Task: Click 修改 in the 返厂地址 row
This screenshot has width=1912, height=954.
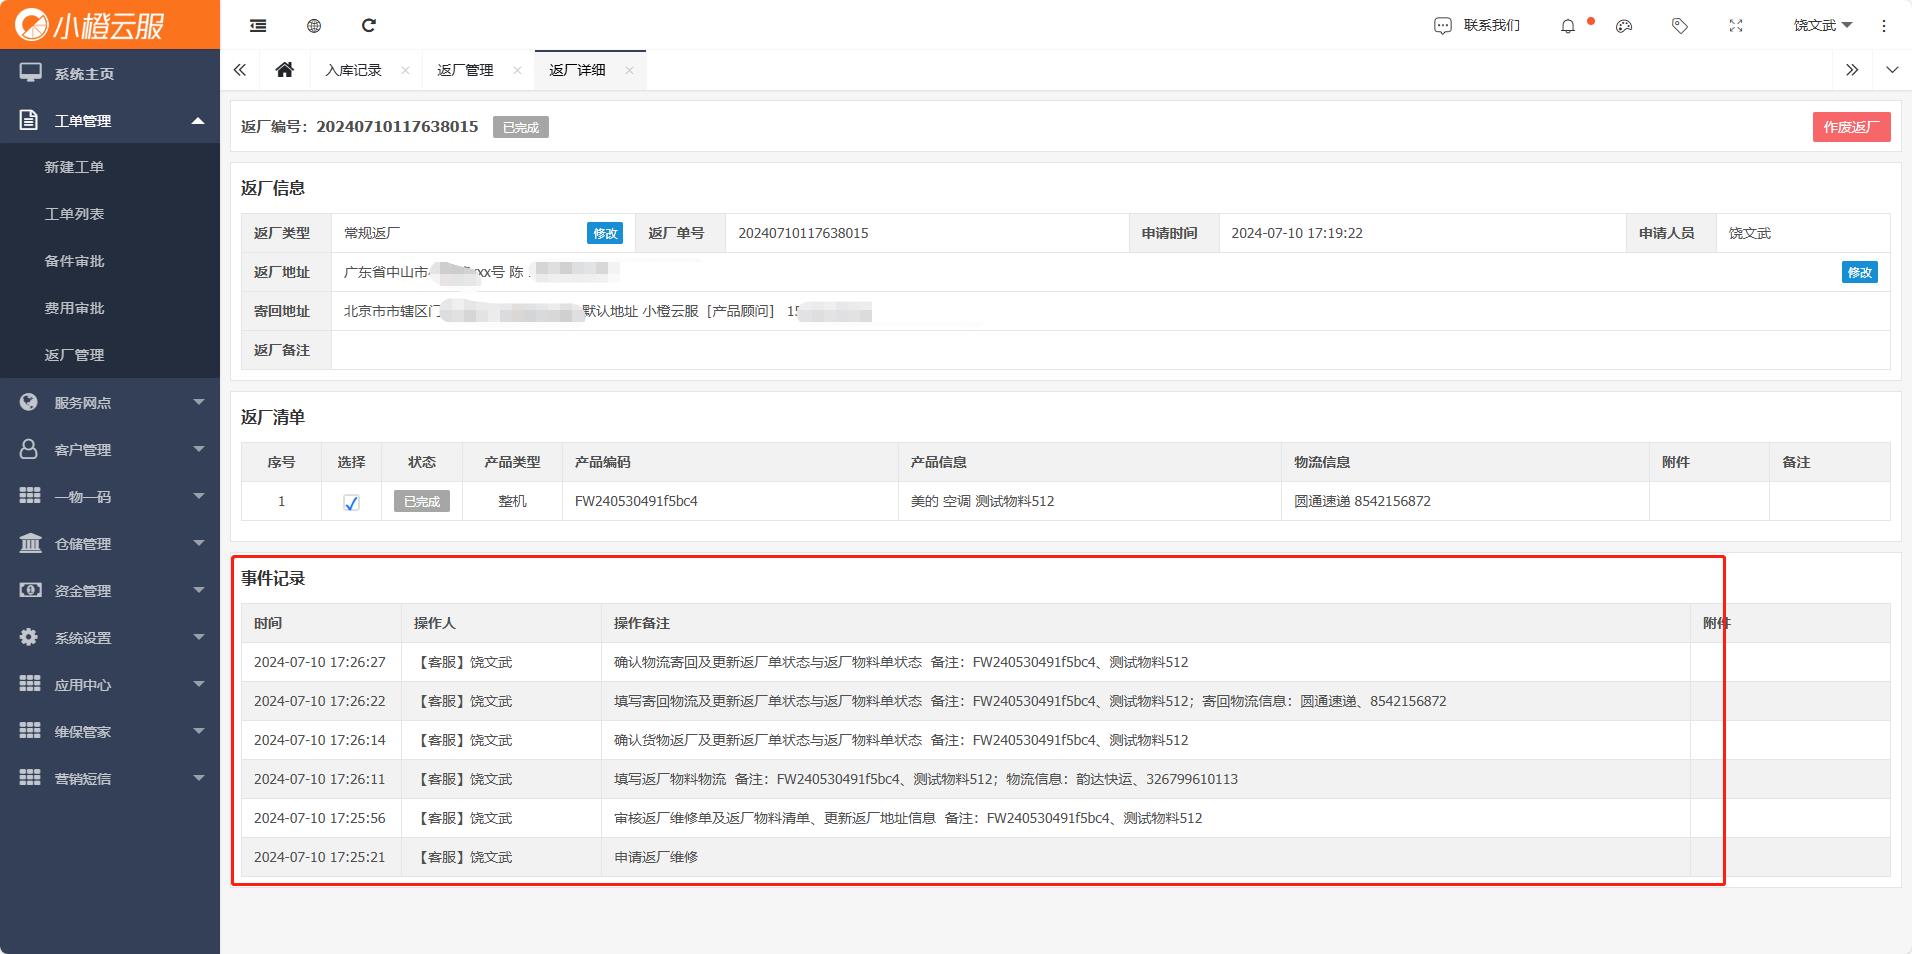Action: point(1860,272)
